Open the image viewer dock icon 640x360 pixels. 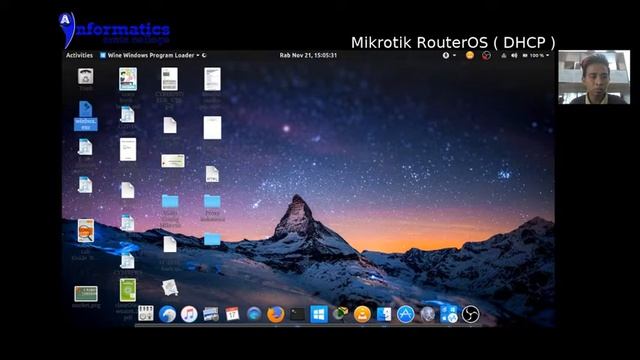pyautogui.click(x=211, y=314)
